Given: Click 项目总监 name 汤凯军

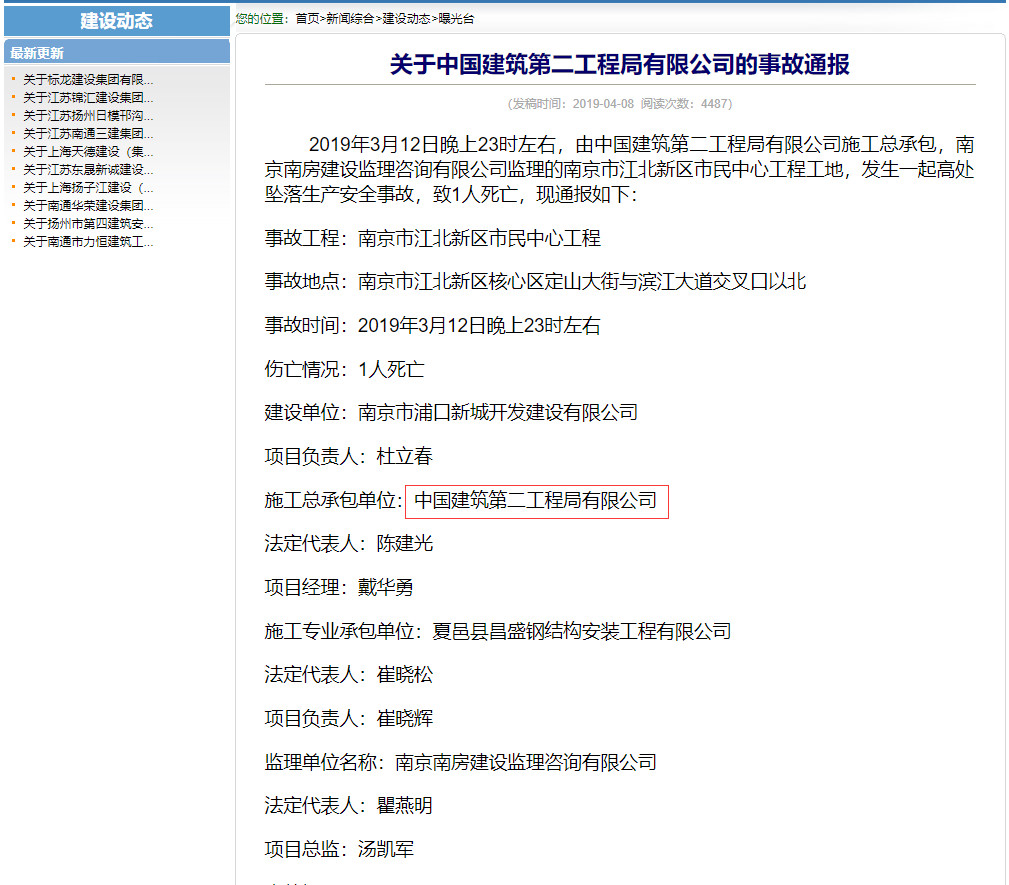Looking at the screenshot, I should [386, 849].
